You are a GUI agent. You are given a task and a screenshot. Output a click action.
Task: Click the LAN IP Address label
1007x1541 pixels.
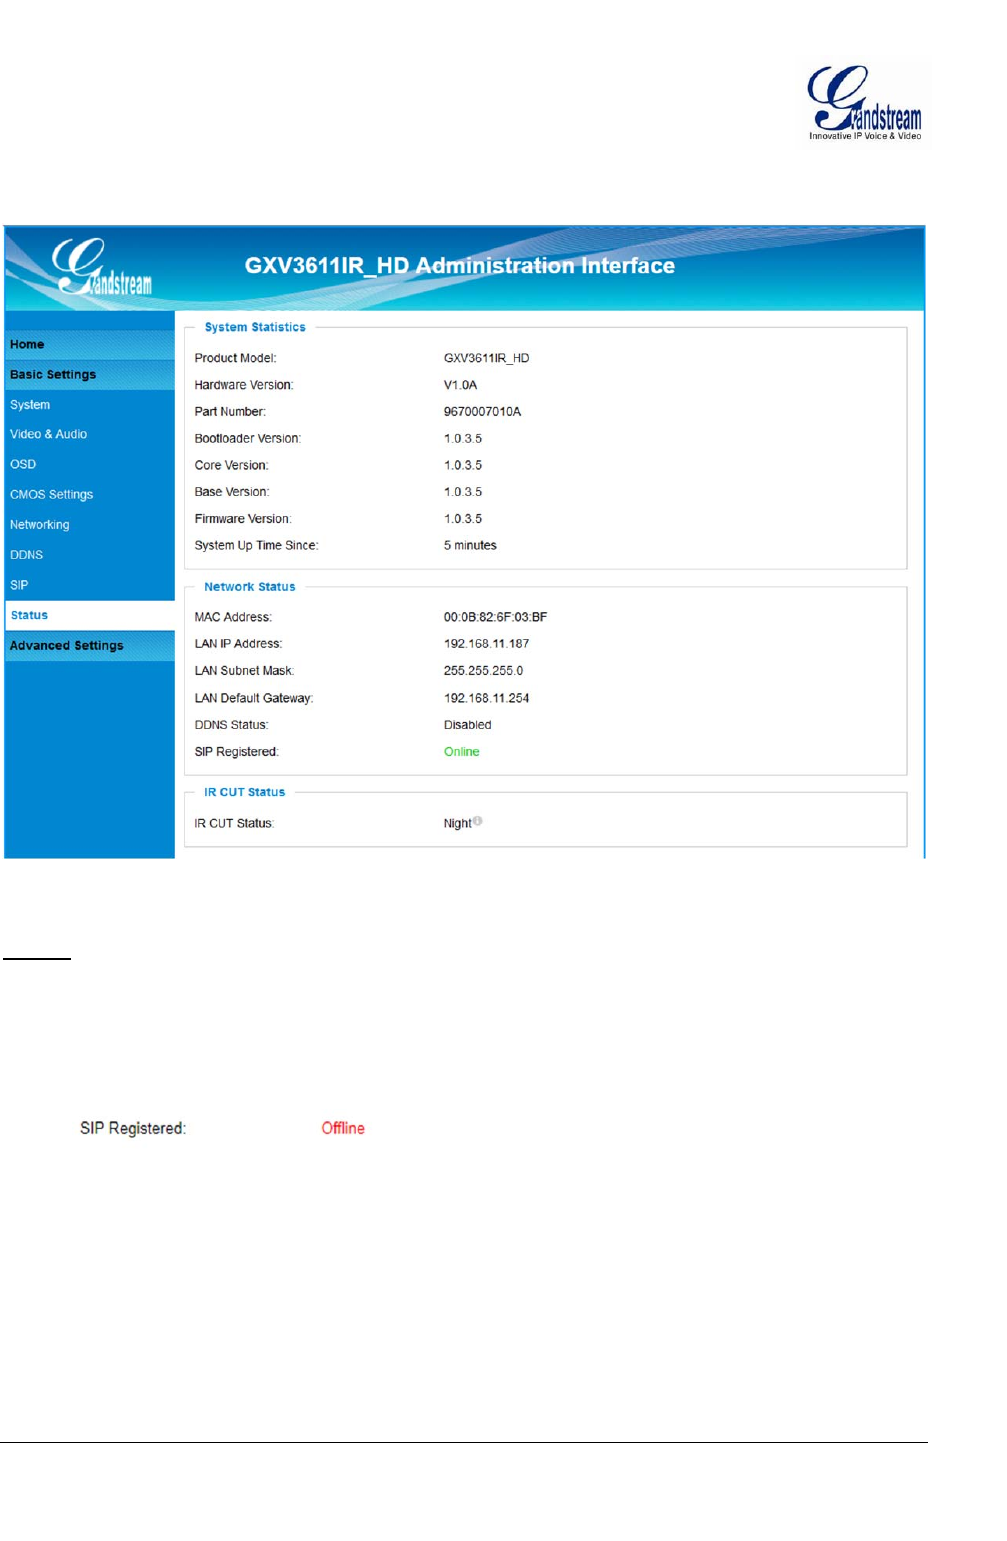(238, 644)
